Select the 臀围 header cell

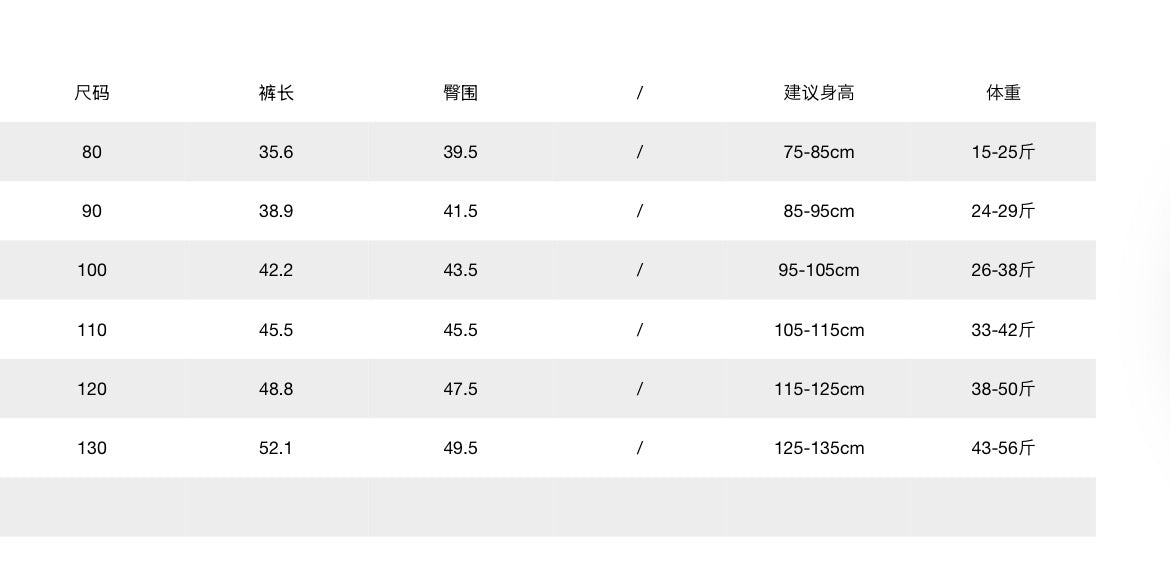(x=460, y=93)
